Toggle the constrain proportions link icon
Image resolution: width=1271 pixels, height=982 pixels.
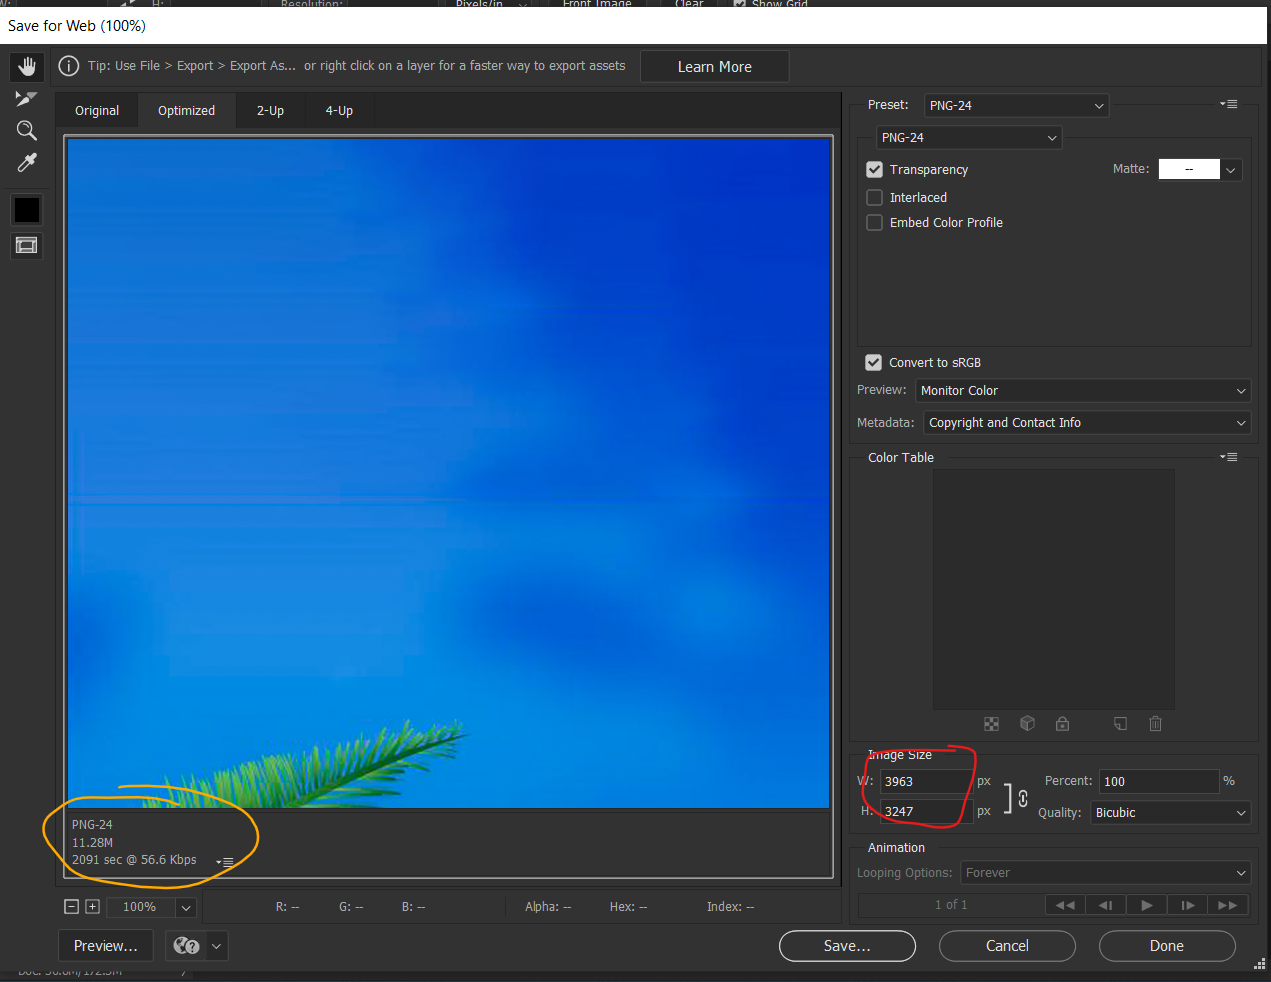[1023, 798]
